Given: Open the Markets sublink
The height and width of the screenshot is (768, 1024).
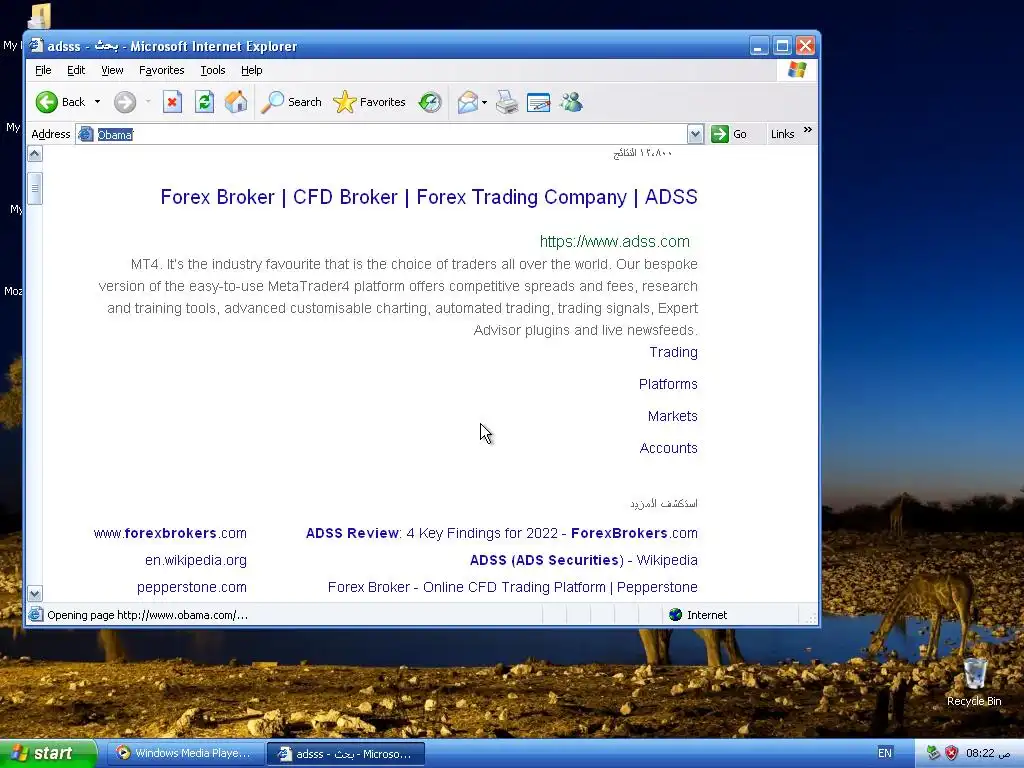Looking at the screenshot, I should (x=673, y=416).
